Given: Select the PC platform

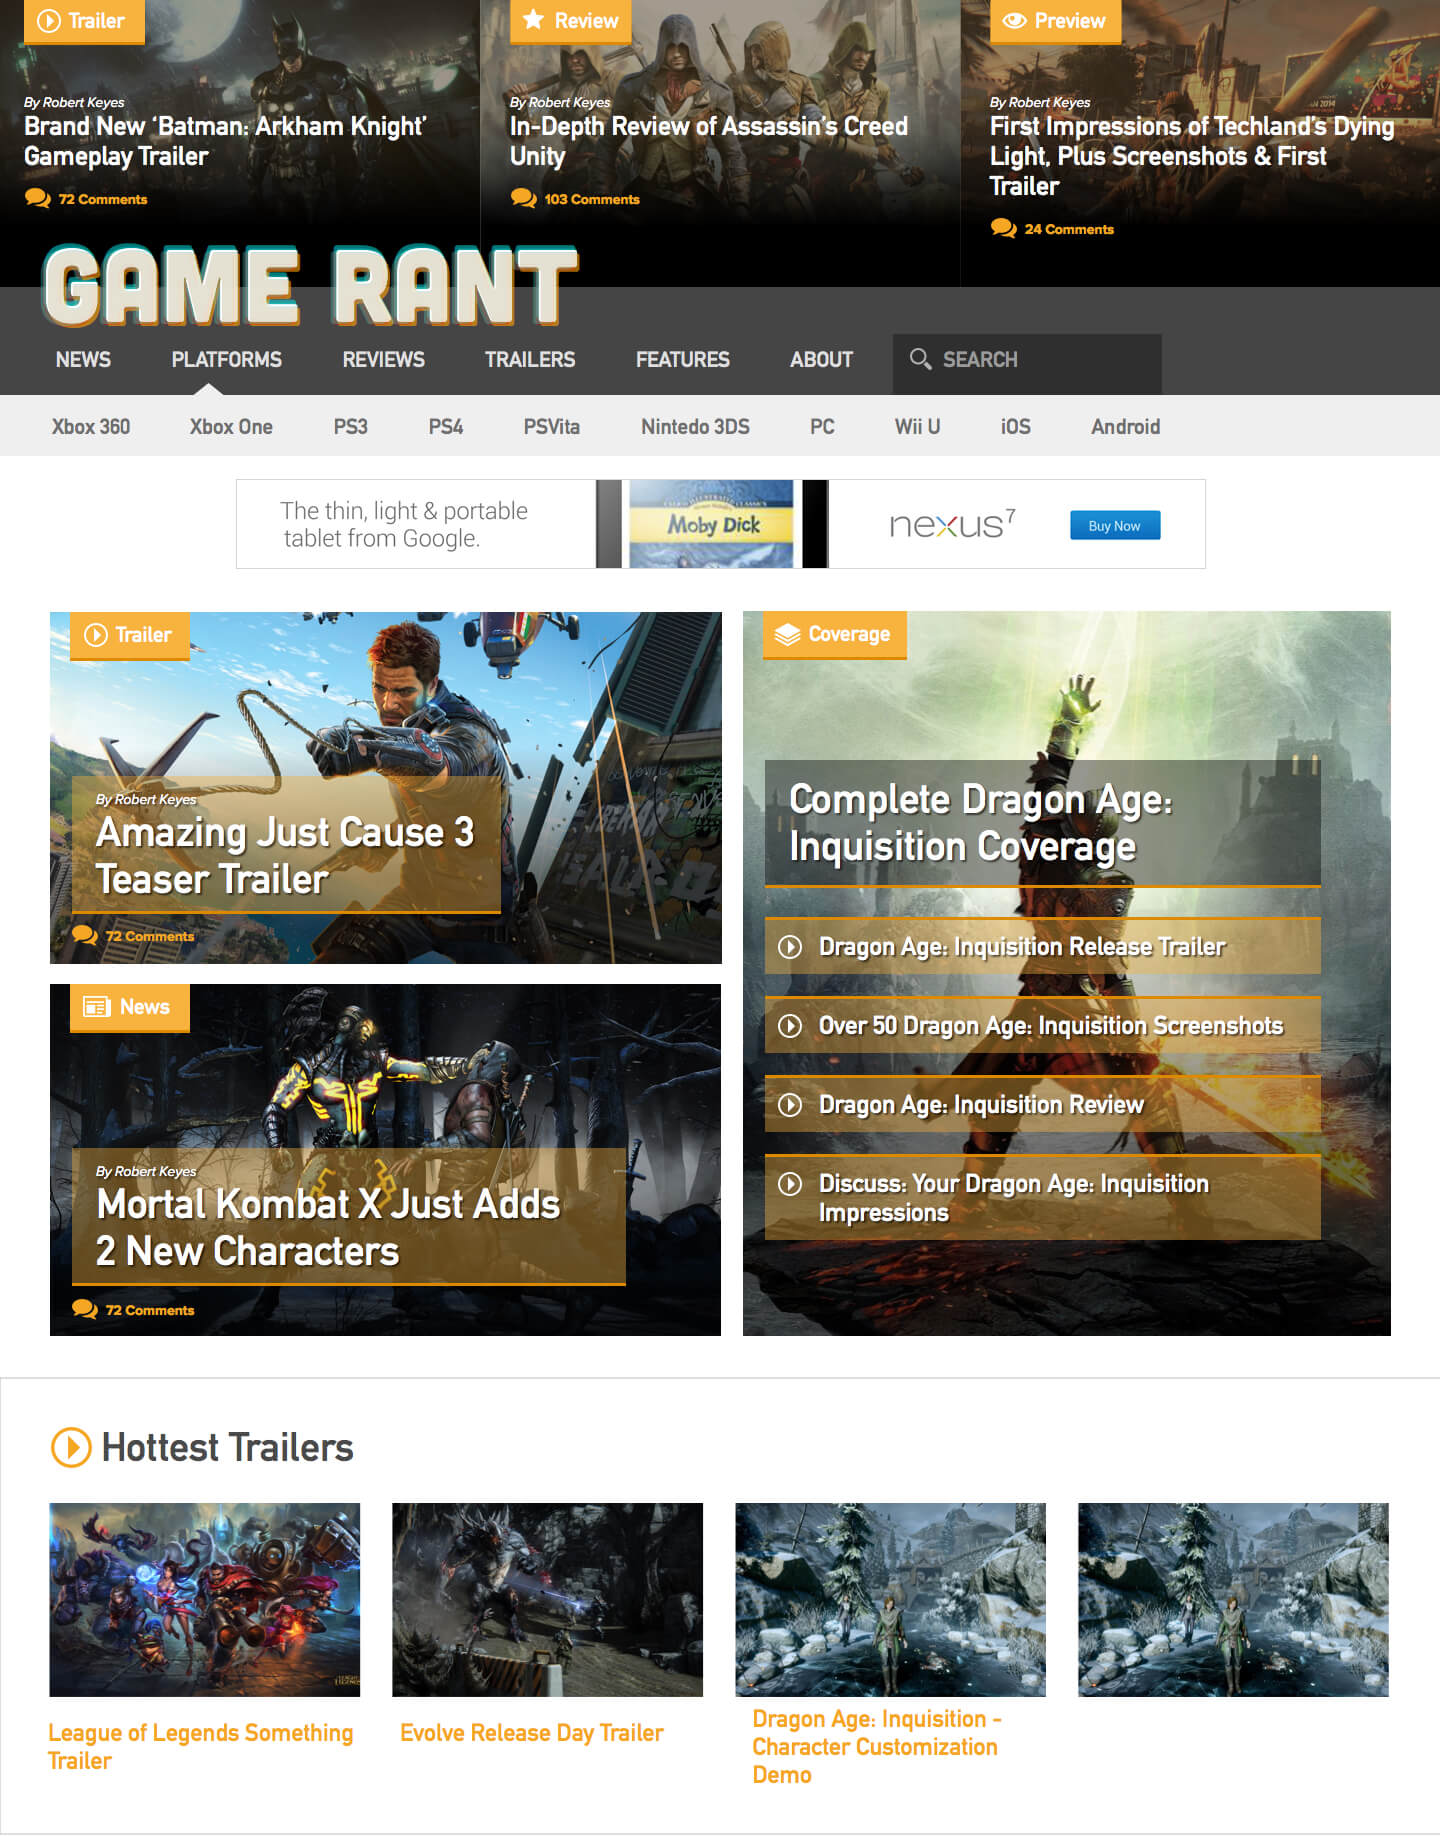Looking at the screenshot, I should pyautogui.click(x=822, y=426).
